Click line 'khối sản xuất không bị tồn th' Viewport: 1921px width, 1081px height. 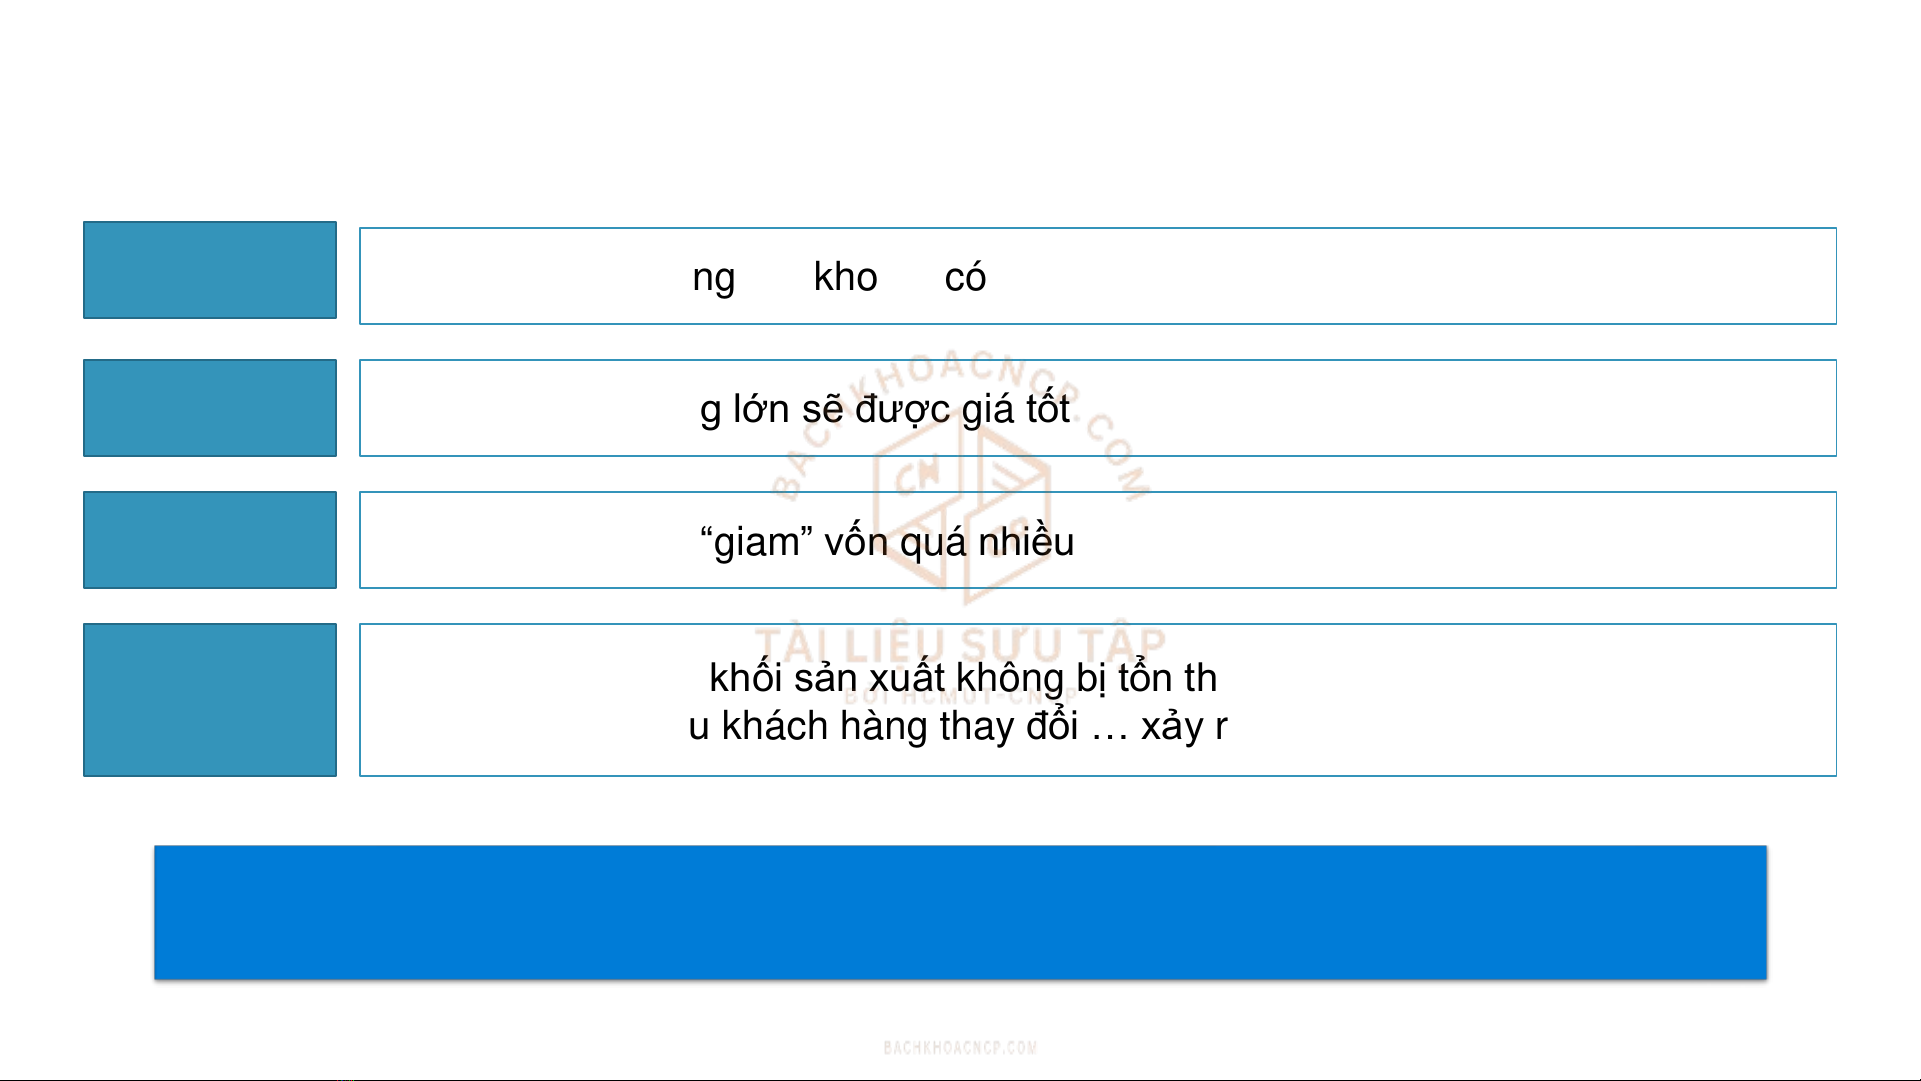tap(962, 678)
